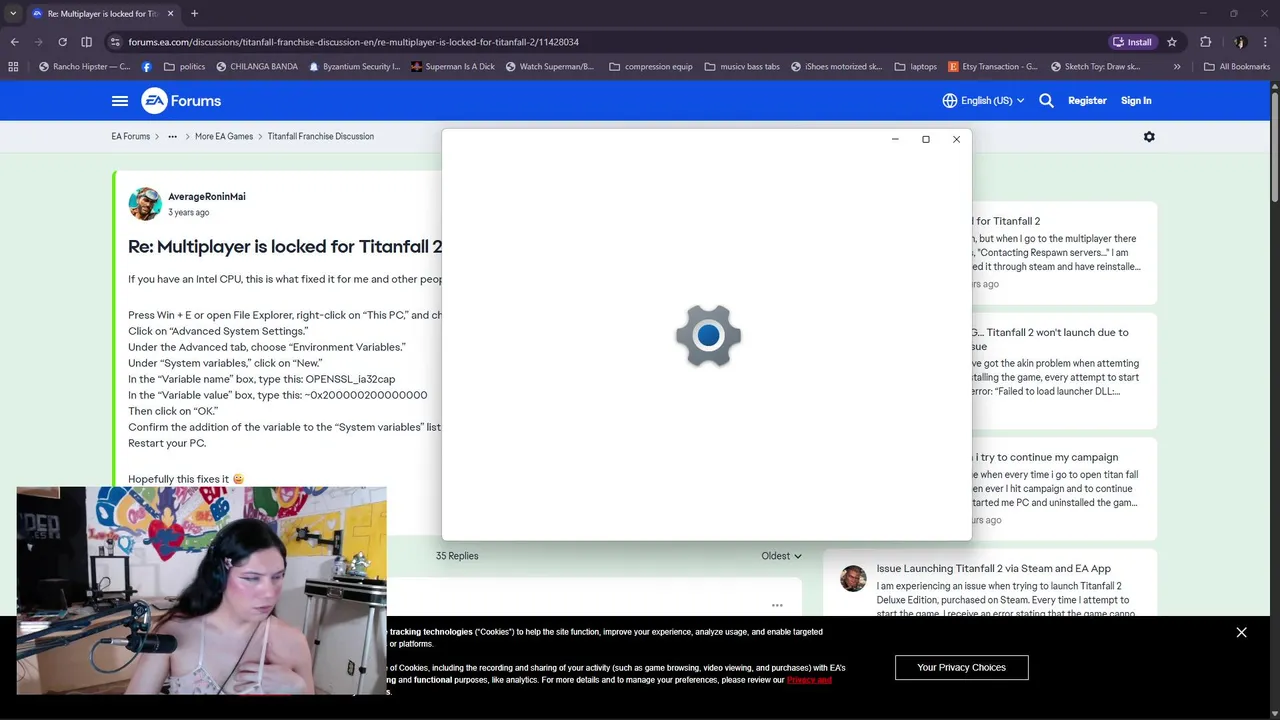This screenshot has height=720, width=1280.
Task: Bookmark this page with the star
Action: click(x=1172, y=42)
